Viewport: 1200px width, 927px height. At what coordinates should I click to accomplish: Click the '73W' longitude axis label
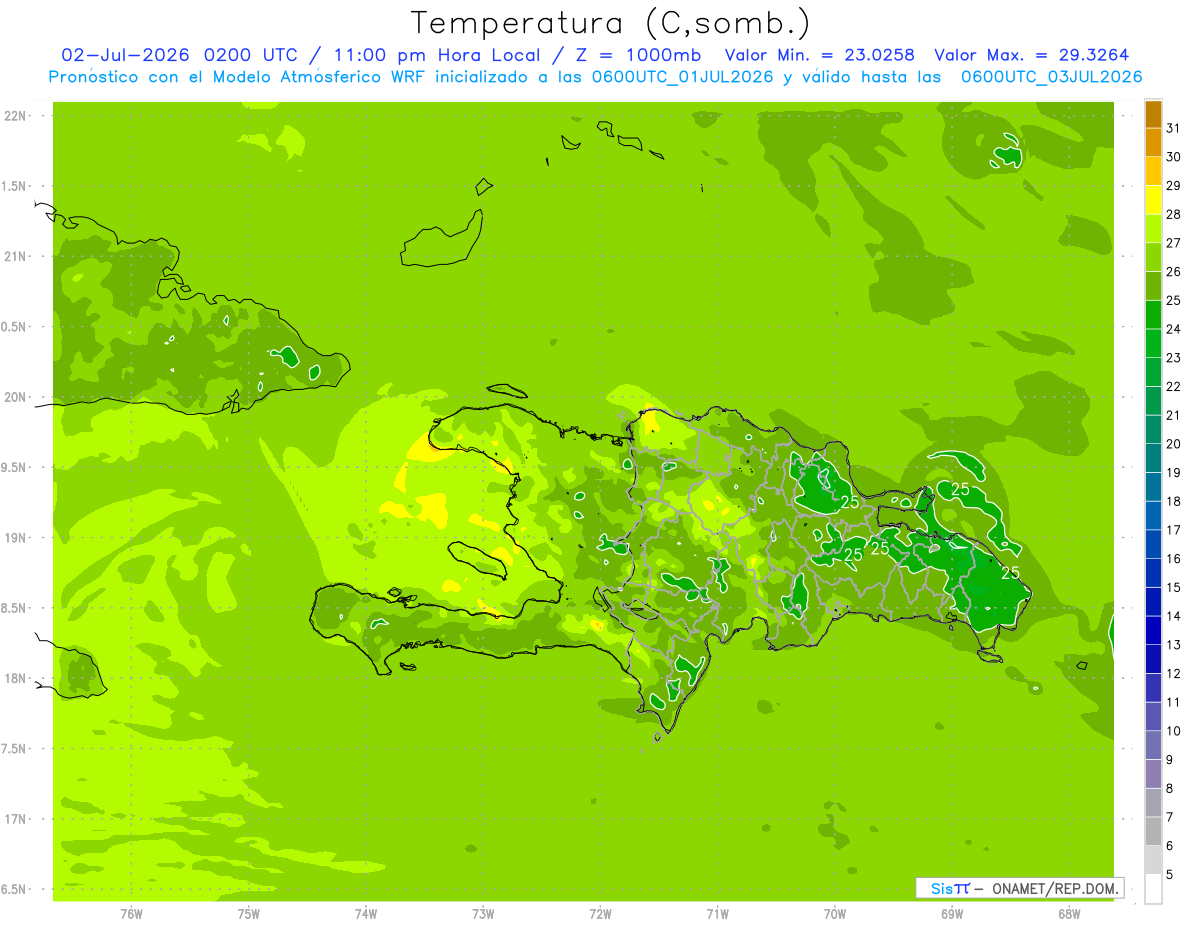click(x=483, y=913)
